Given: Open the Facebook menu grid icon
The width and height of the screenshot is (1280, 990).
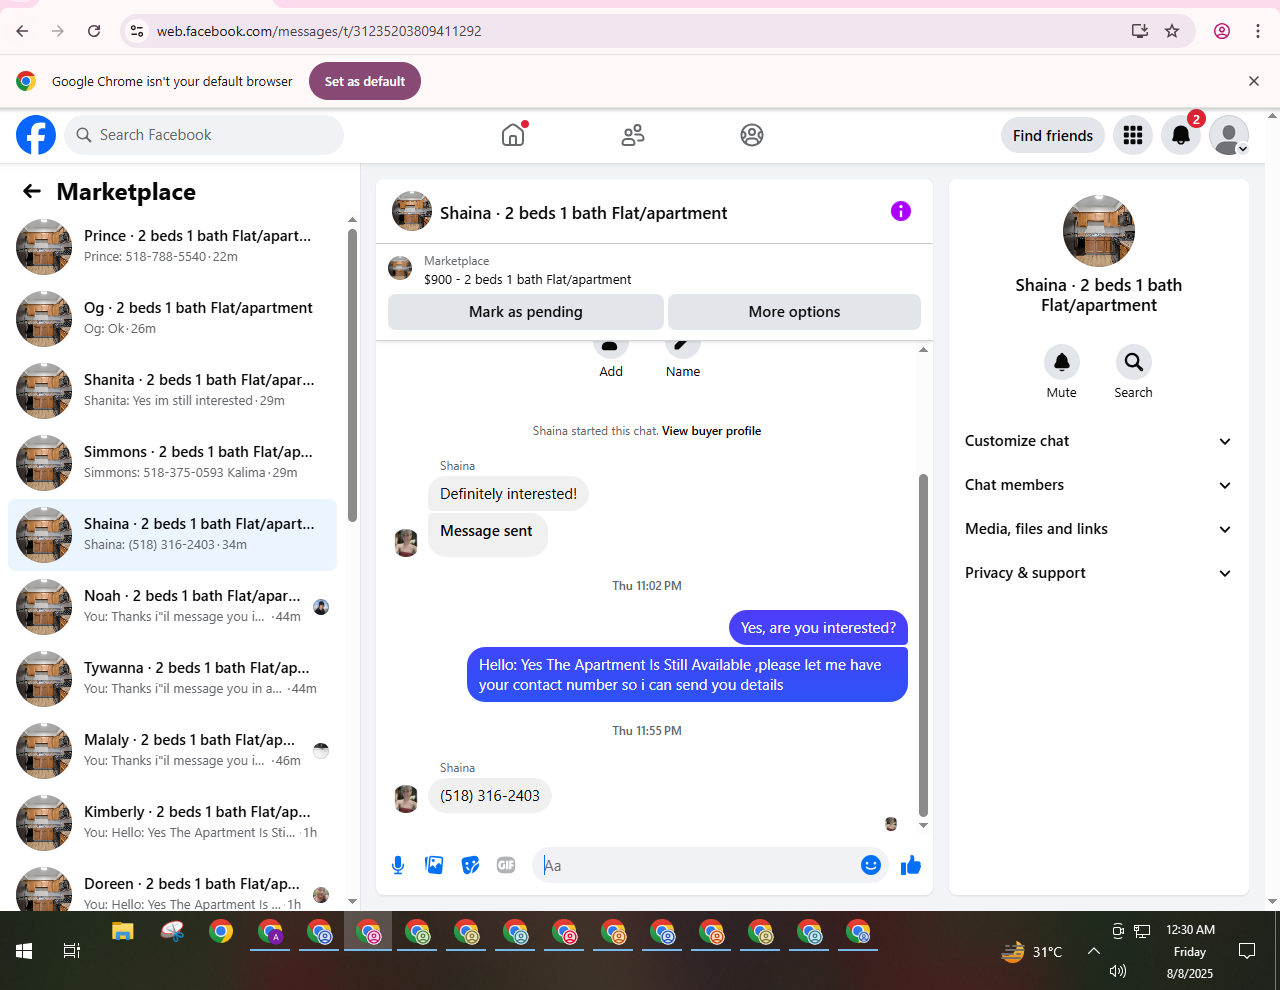Looking at the screenshot, I should coord(1133,135).
